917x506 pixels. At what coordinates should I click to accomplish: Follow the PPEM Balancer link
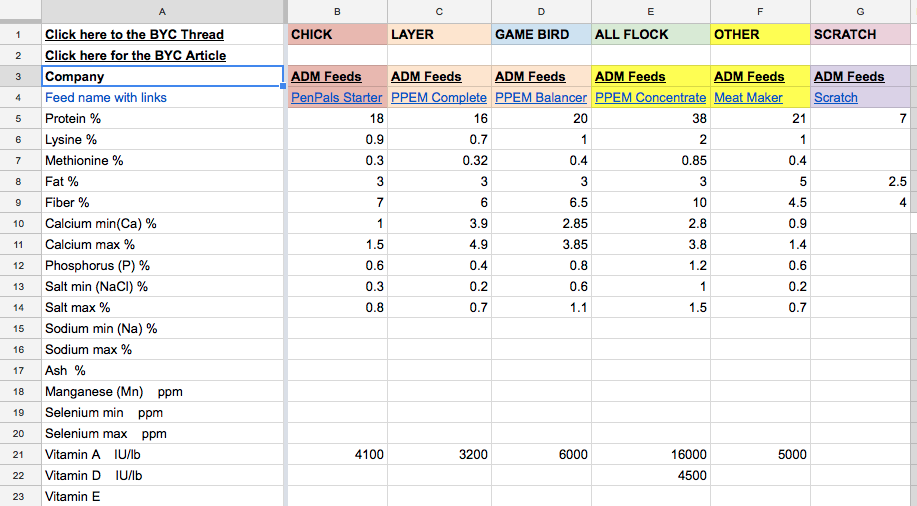540,97
